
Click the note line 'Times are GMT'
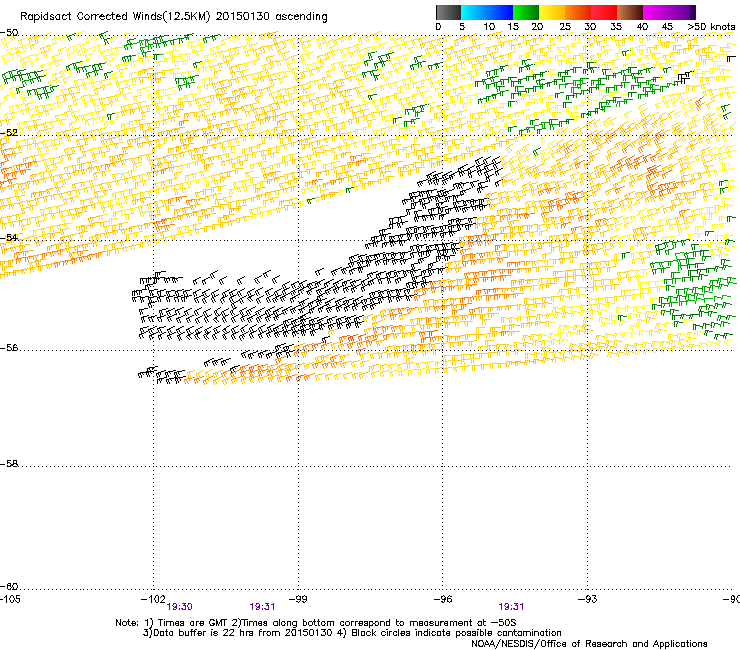pos(193,623)
